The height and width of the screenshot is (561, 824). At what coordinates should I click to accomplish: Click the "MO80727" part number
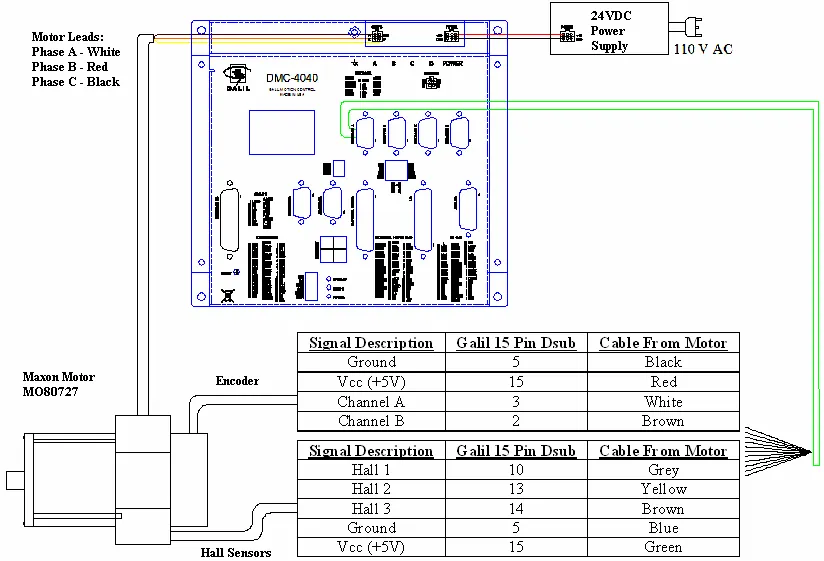point(50,391)
